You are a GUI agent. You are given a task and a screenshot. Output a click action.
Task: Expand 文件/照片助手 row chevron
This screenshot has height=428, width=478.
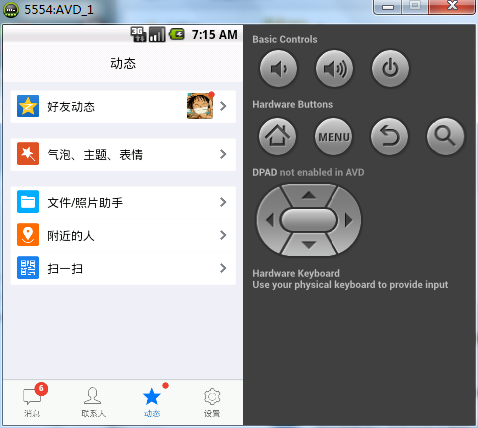tap(223, 202)
